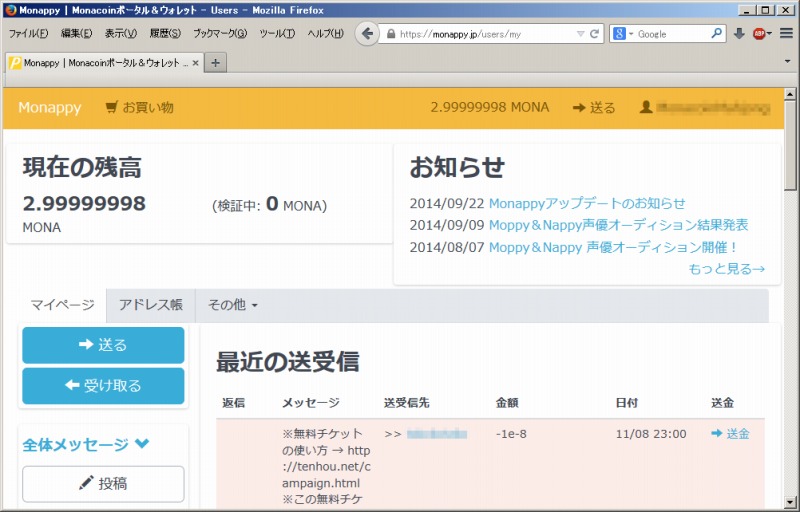This screenshot has height=512, width=800.
Task: Open お買い物 shopping cart link
Action: [x=139, y=108]
